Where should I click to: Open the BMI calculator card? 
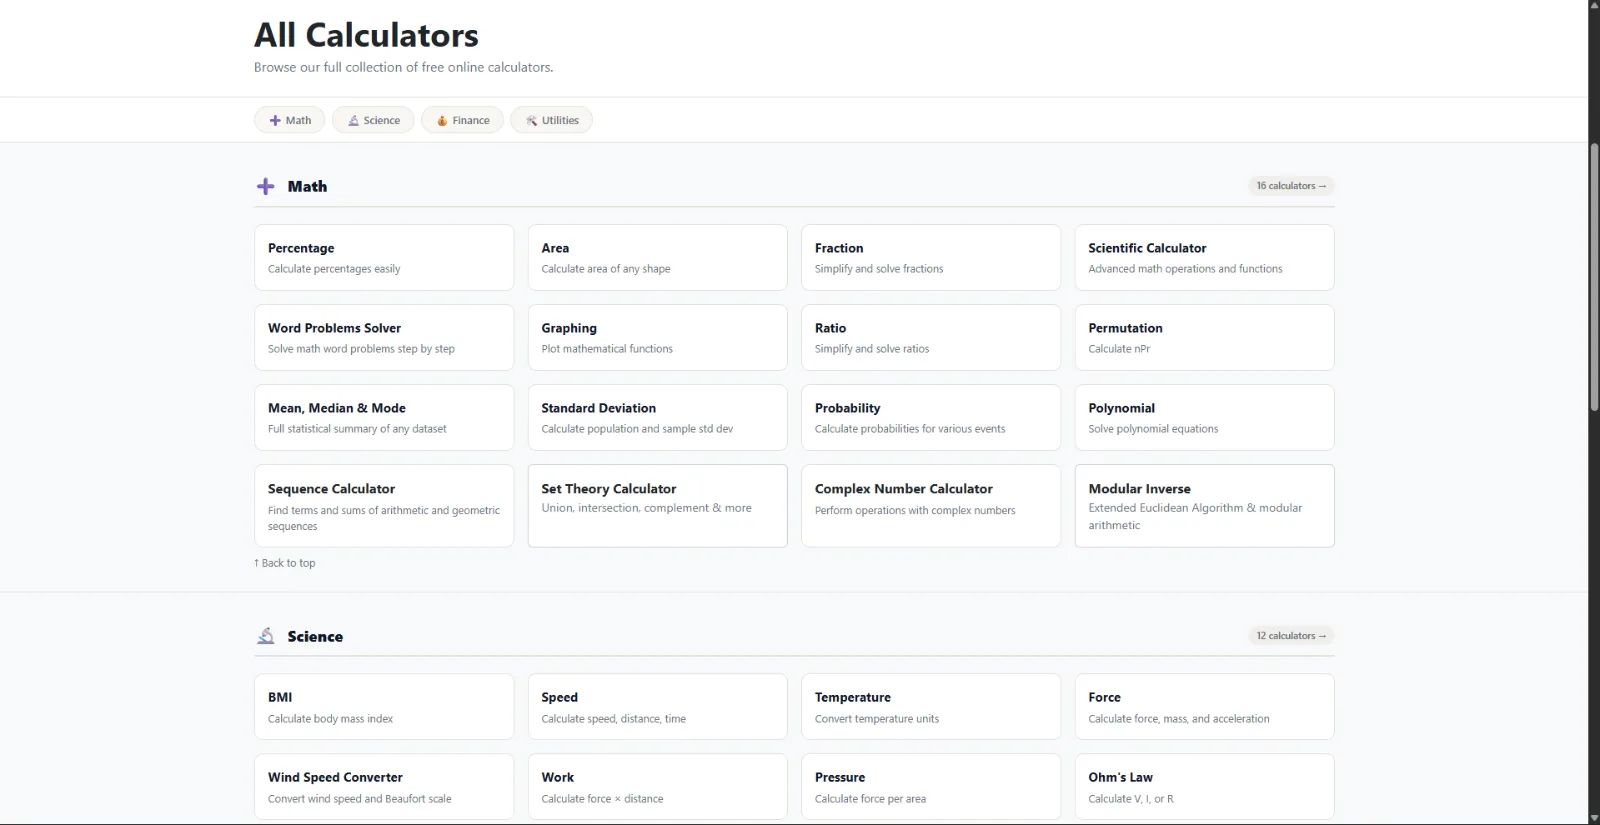click(x=384, y=707)
